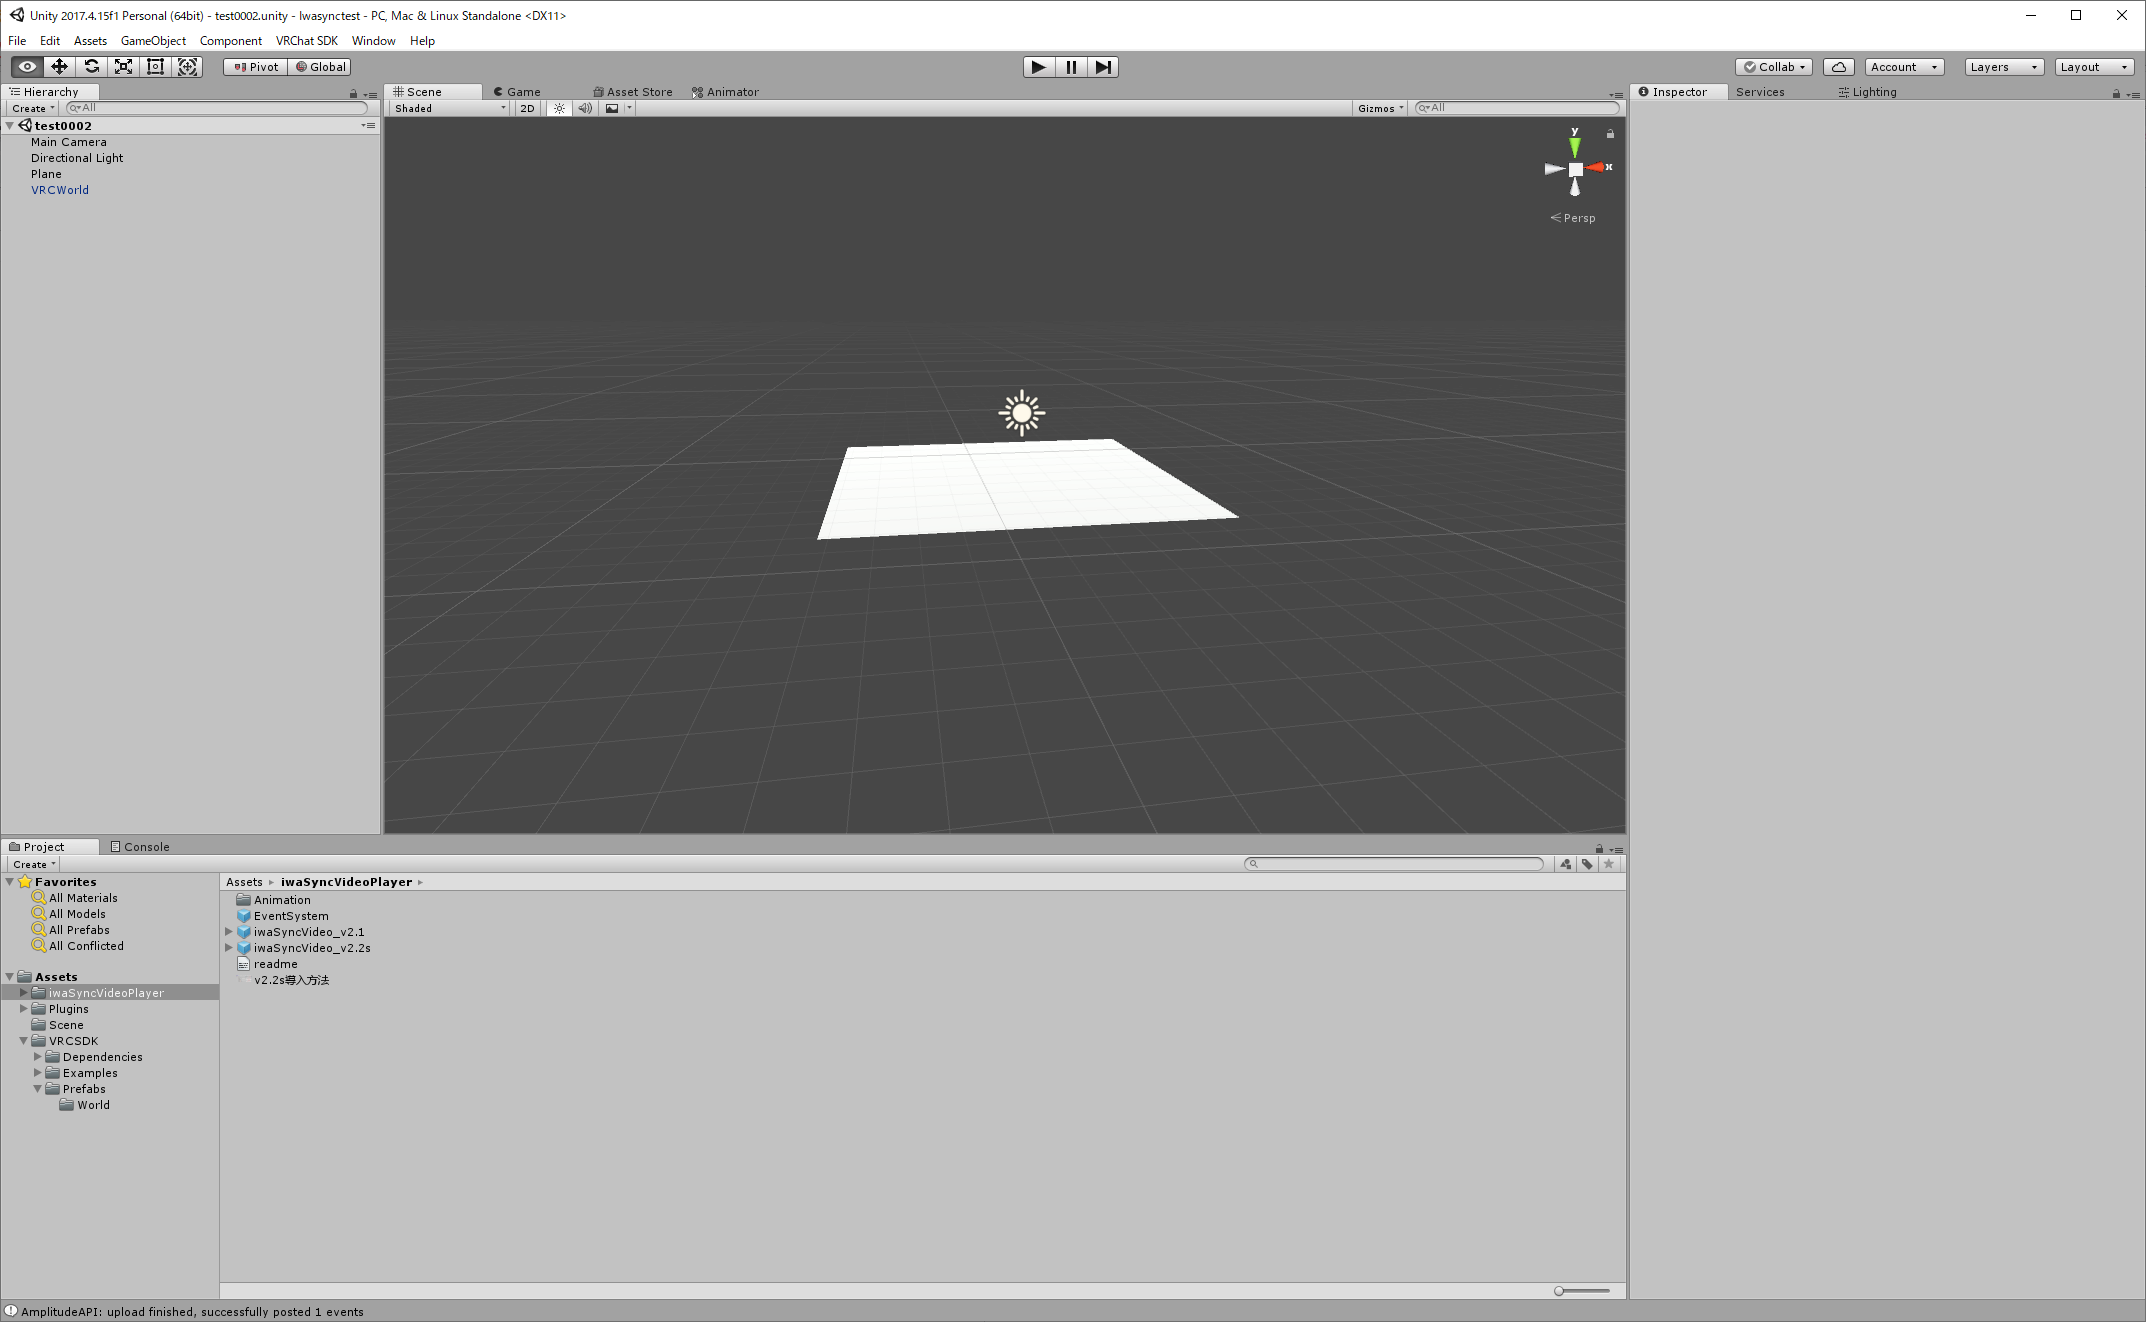Click the Global orientation button
The image size is (2146, 1322).
[x=320, y=67]
